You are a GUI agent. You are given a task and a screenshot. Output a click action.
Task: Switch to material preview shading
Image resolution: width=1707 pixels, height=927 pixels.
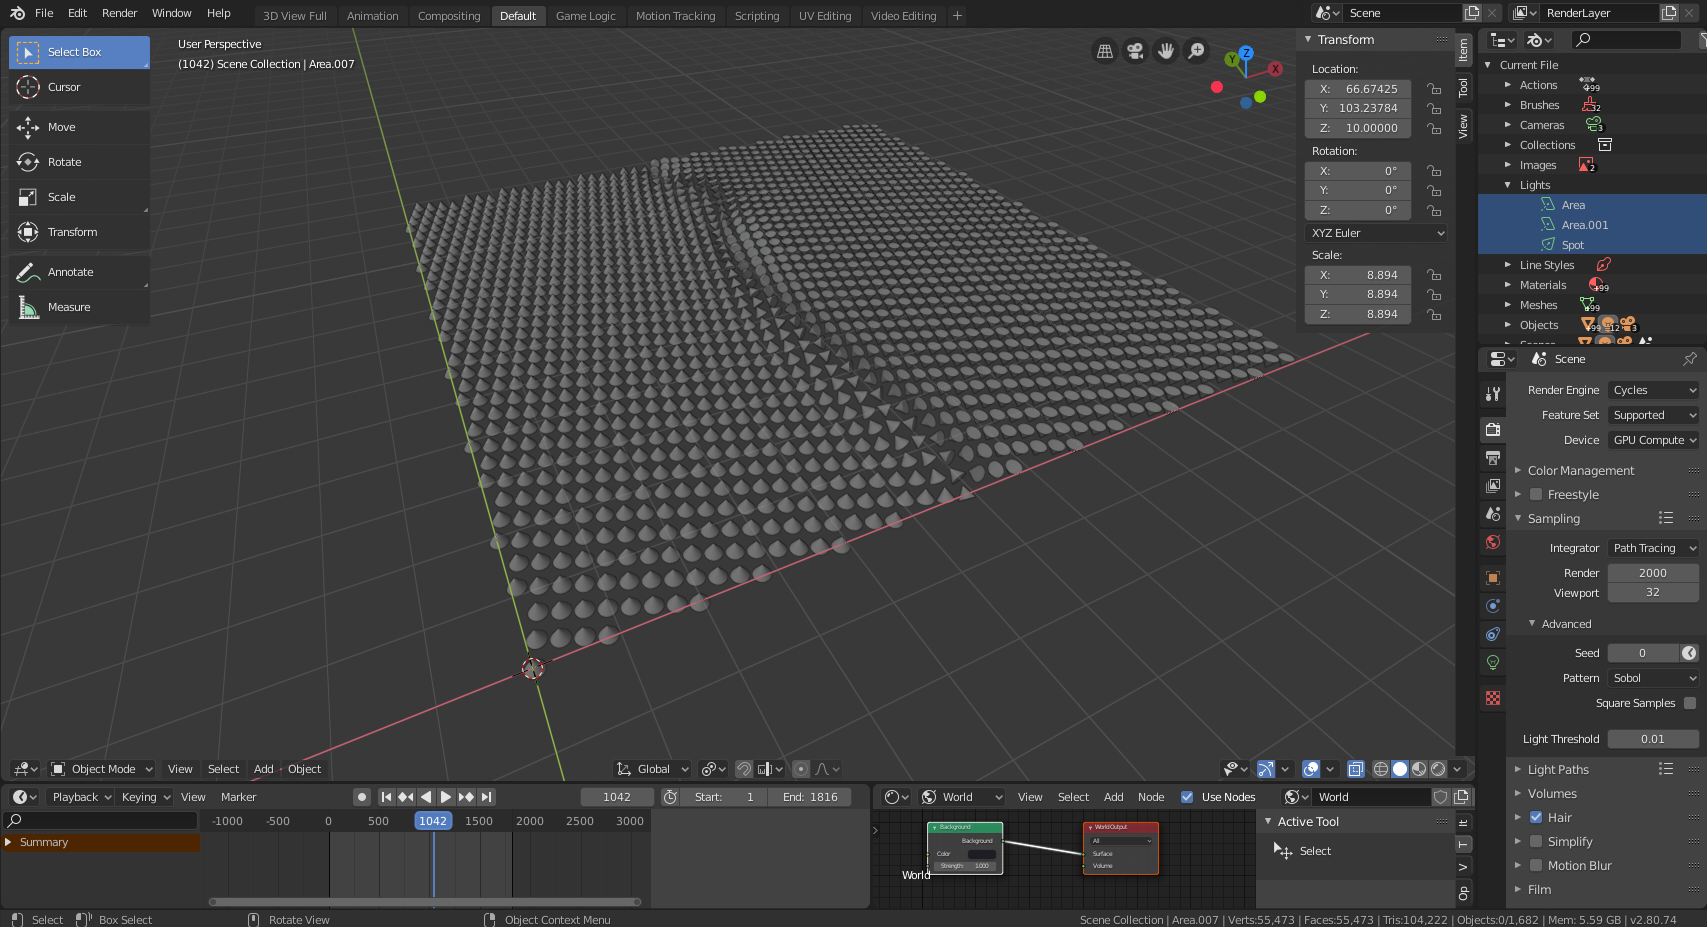click(x=1419, y=769)
